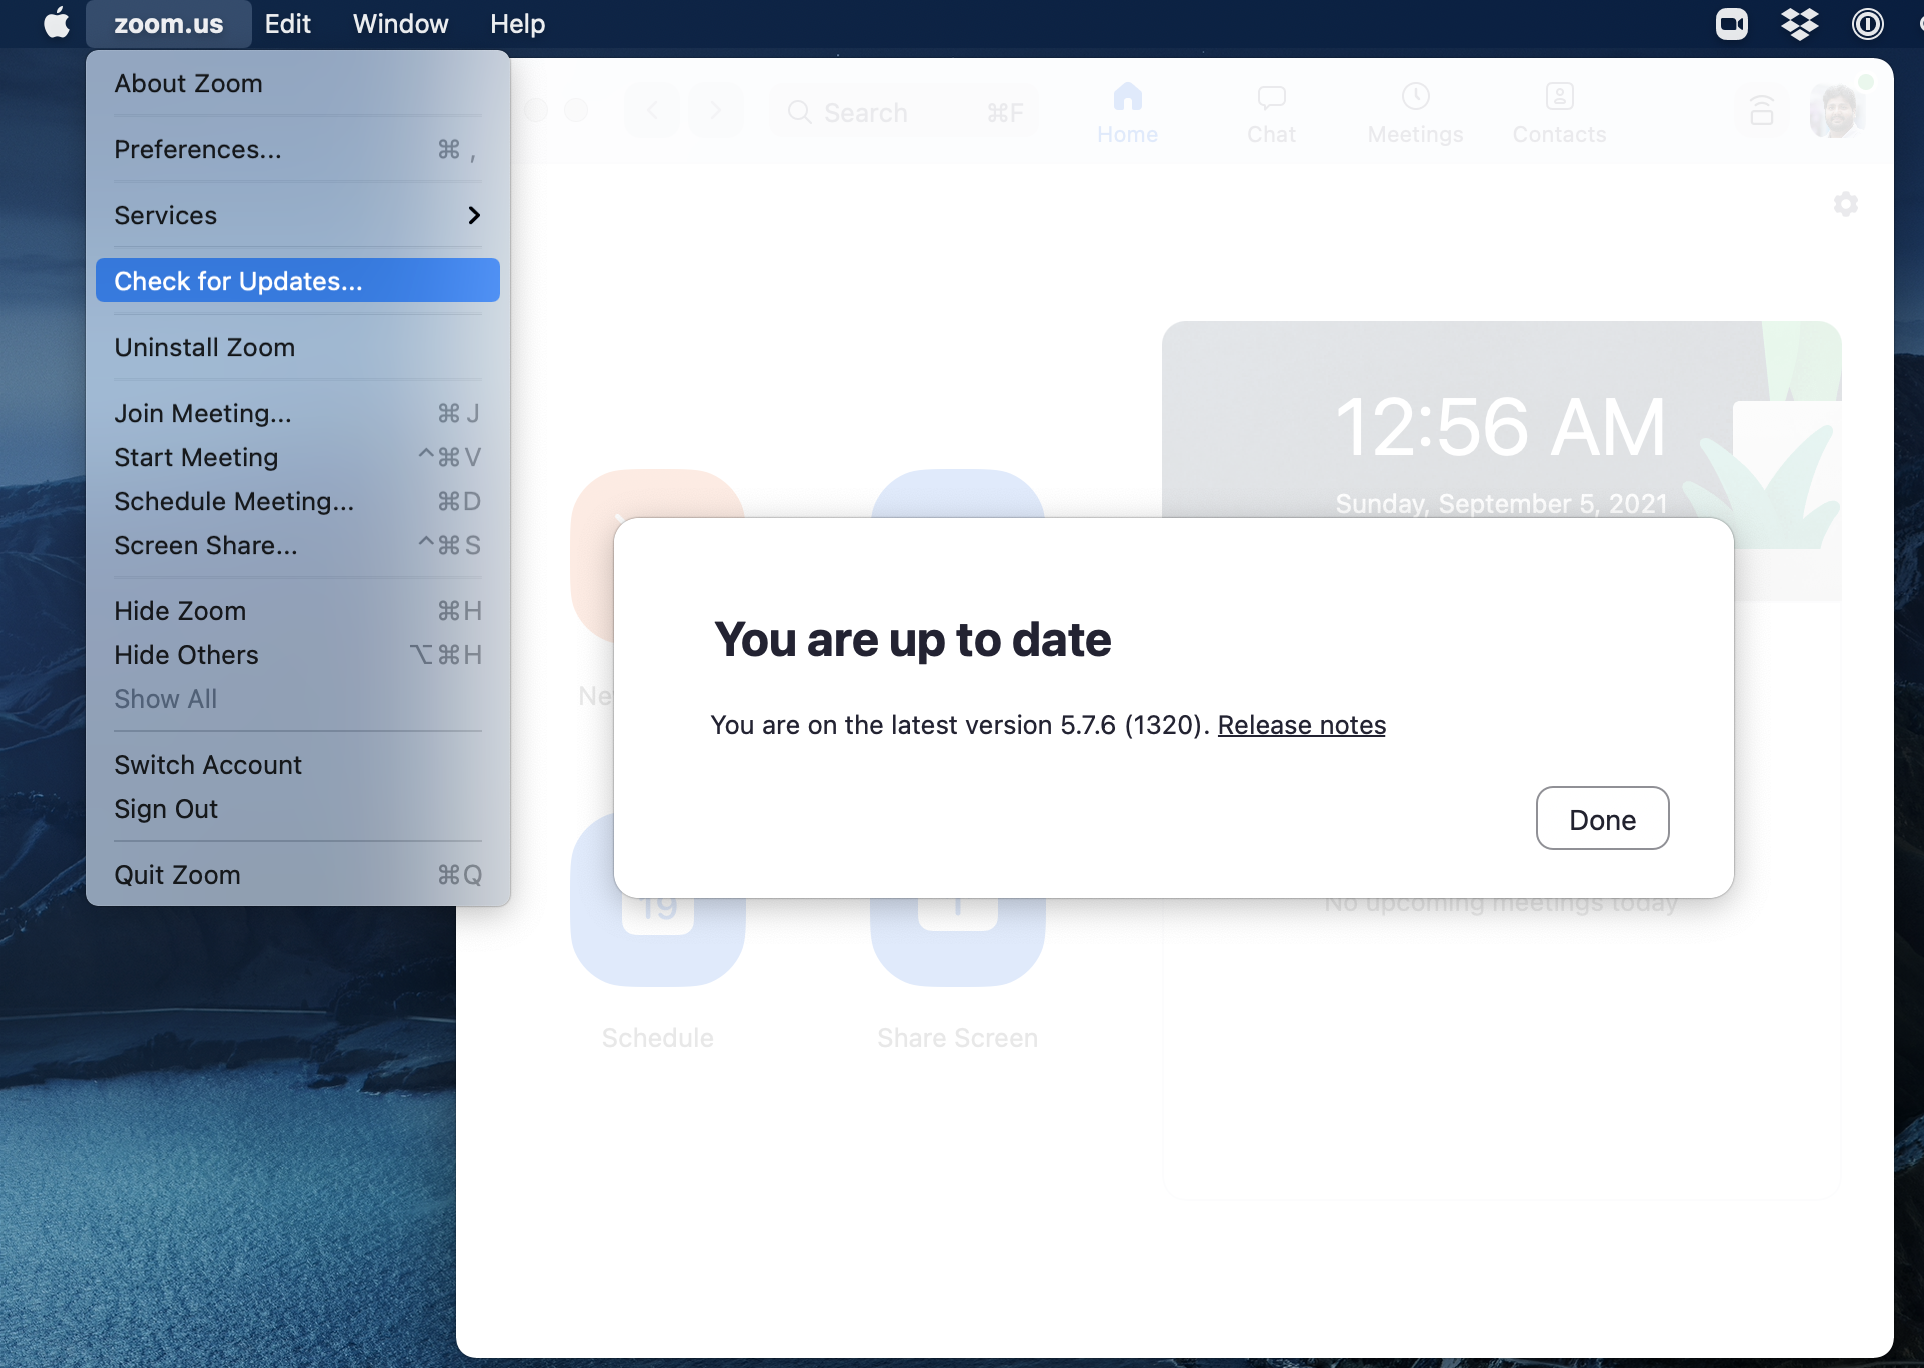Open the Window menu

400,24
